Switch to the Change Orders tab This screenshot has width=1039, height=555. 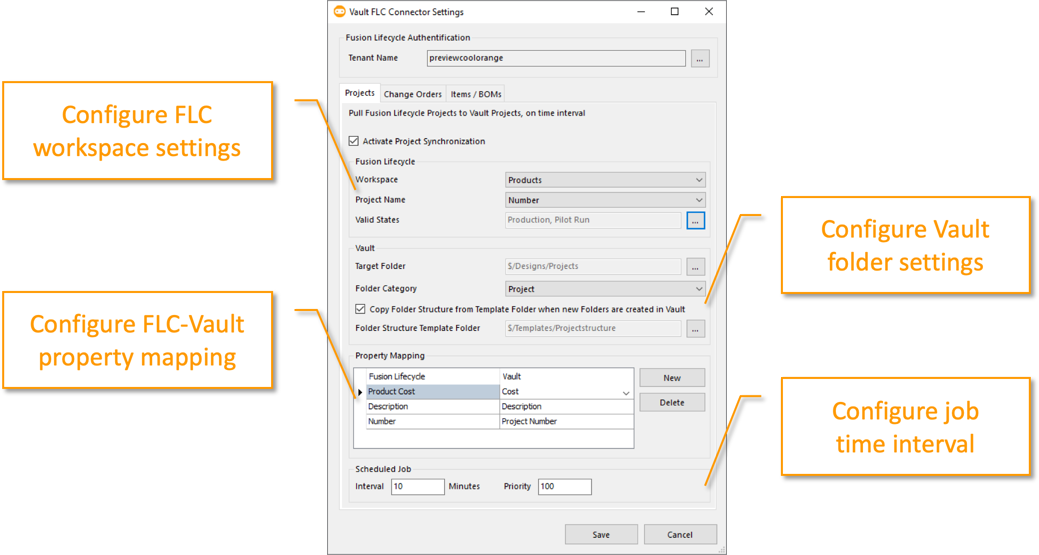coord(412,94)
